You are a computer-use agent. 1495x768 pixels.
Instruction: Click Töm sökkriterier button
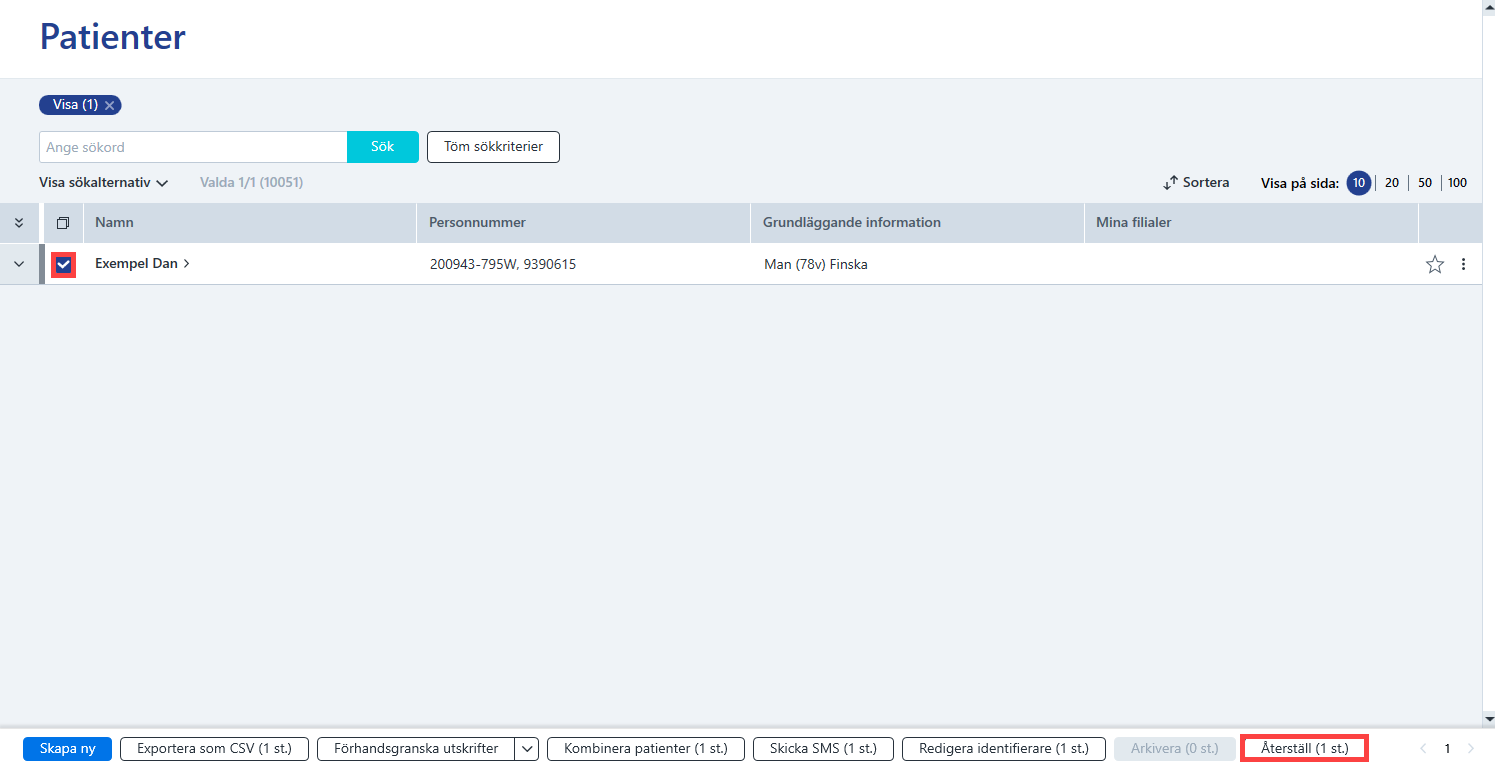click(x=493, y=147)
